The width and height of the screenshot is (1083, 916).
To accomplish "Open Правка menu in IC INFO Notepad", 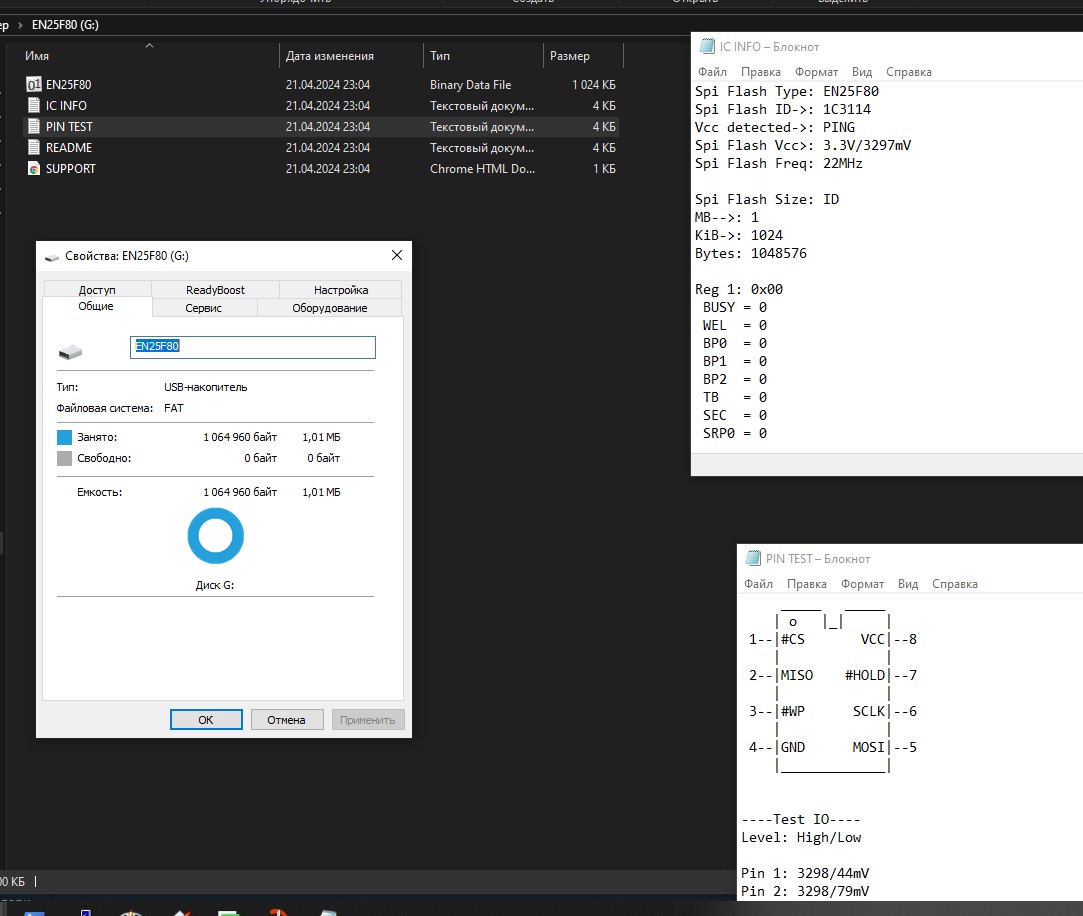I will pos(760,72).
